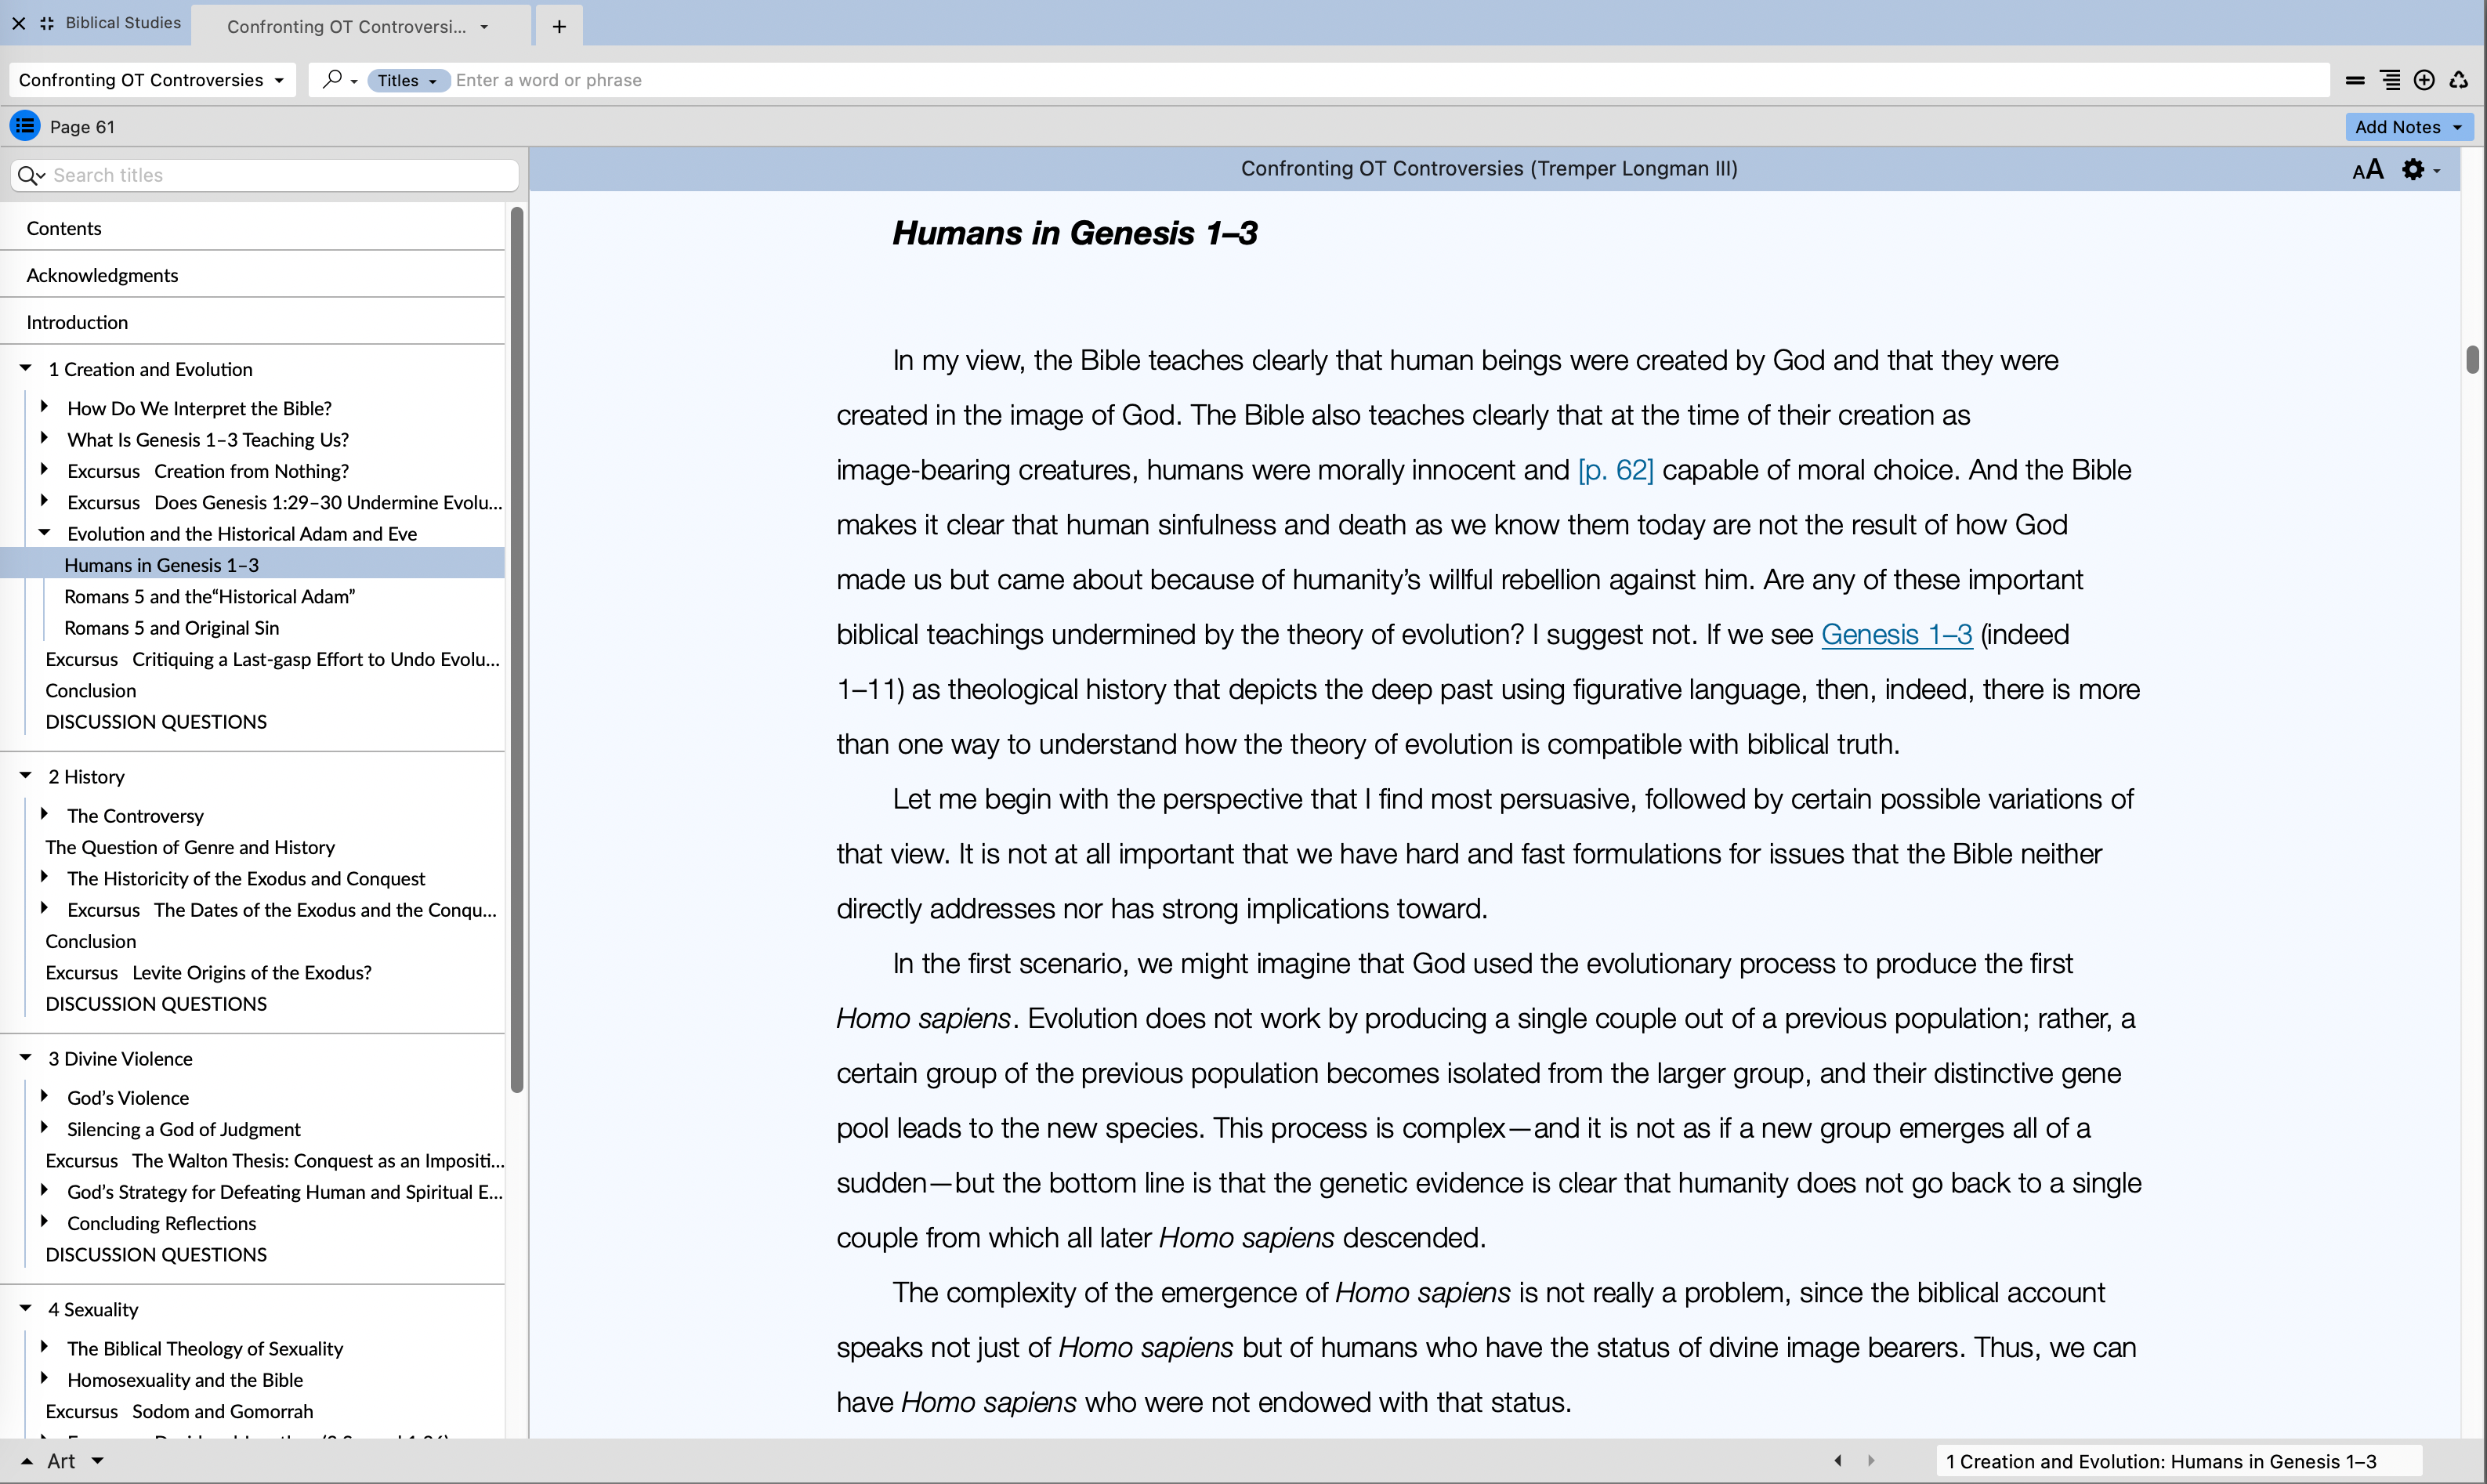Go to previous section with left arrow
This screenshot has width=2487, height=1484.
coord(1838,1460)
